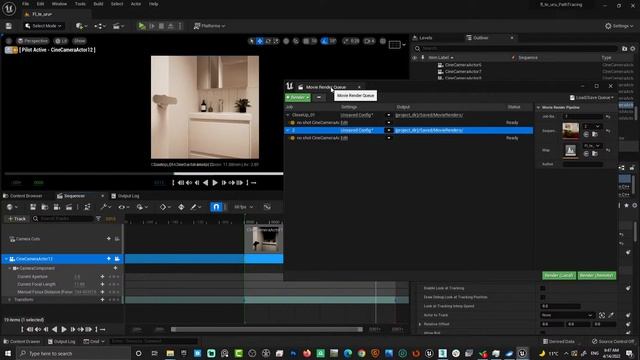The height and width of the screenshot is (360, 640).
Task: Toggle the blue Sequencer snapping magnet
Action: click(x=216, y=207)
